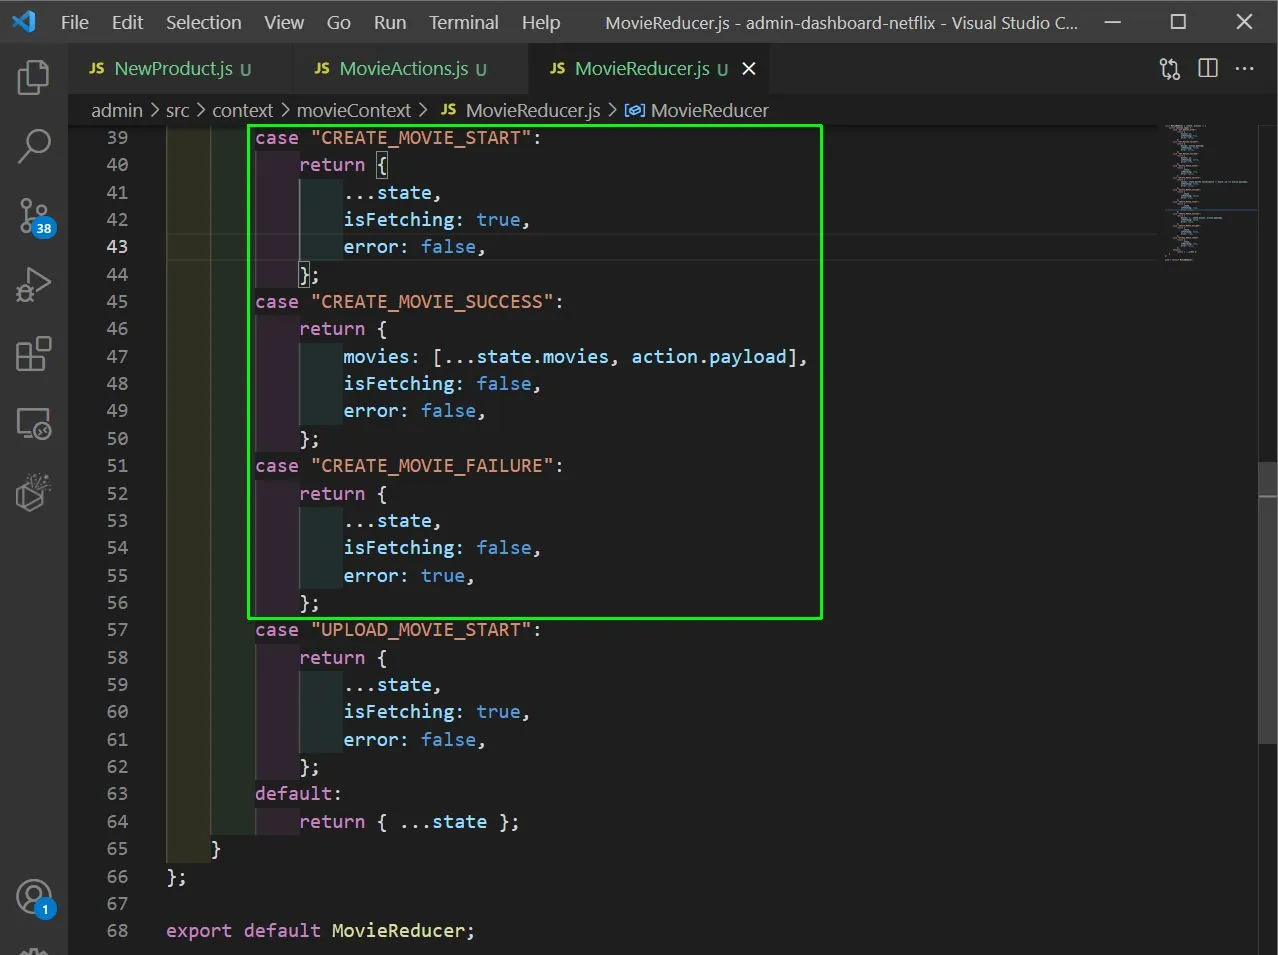The height and width of the screenshot is (955, 1278).
Task: Open the Selection menu
Action: (203, 22)
